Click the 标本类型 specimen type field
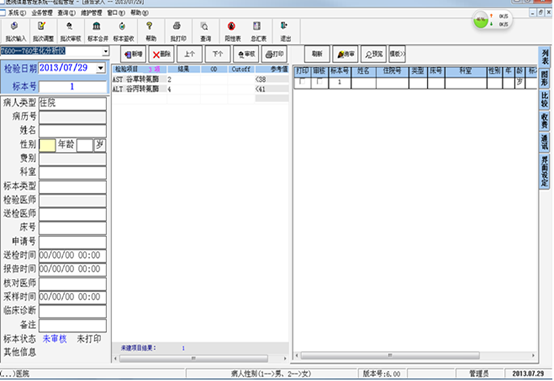This screenshot has height=381, width=554. 72,186
